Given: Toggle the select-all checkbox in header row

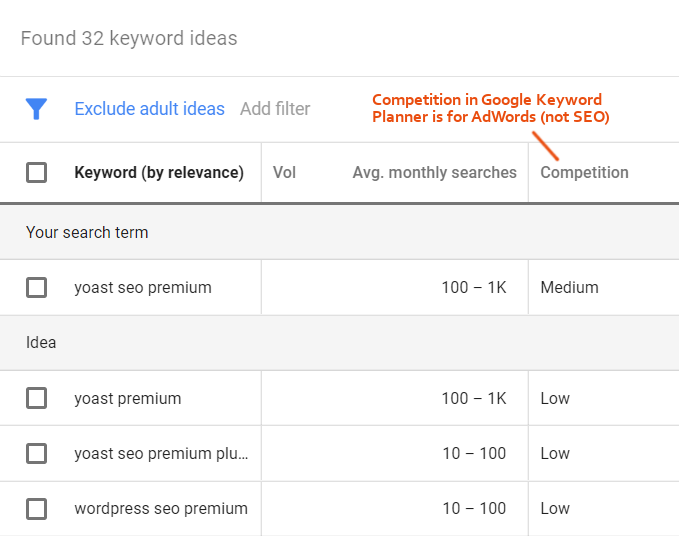Looking at the screenshot, I should tap(37, 173).
